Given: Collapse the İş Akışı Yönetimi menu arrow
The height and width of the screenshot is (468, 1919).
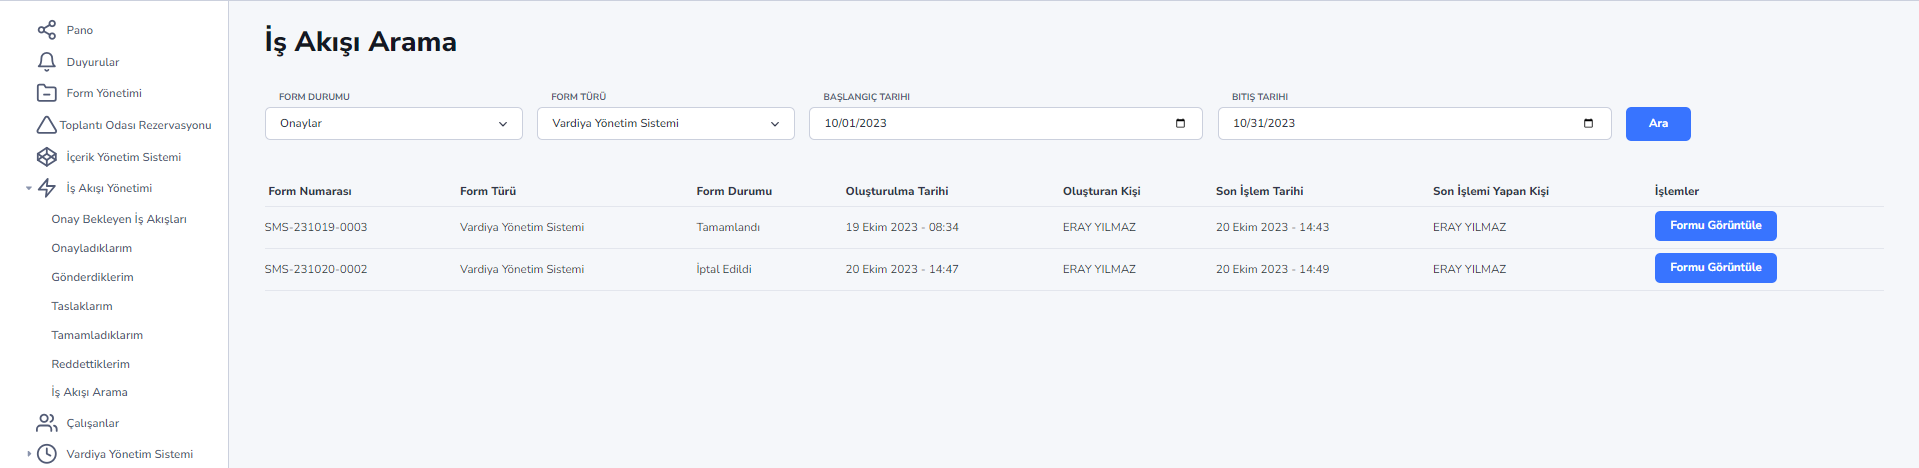Looking at the screenshot, I should 28,188.
